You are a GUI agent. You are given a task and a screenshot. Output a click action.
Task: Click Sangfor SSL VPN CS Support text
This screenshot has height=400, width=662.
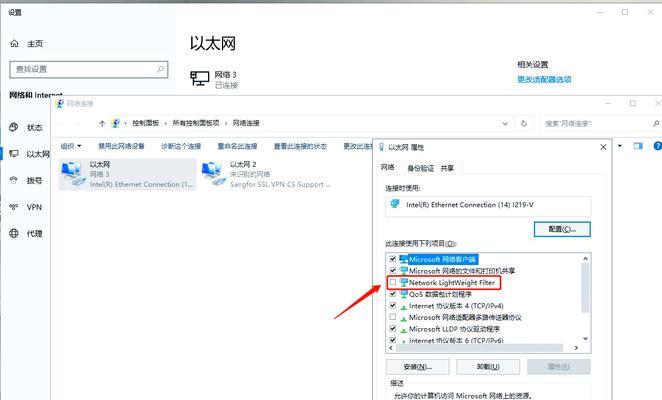280,185
